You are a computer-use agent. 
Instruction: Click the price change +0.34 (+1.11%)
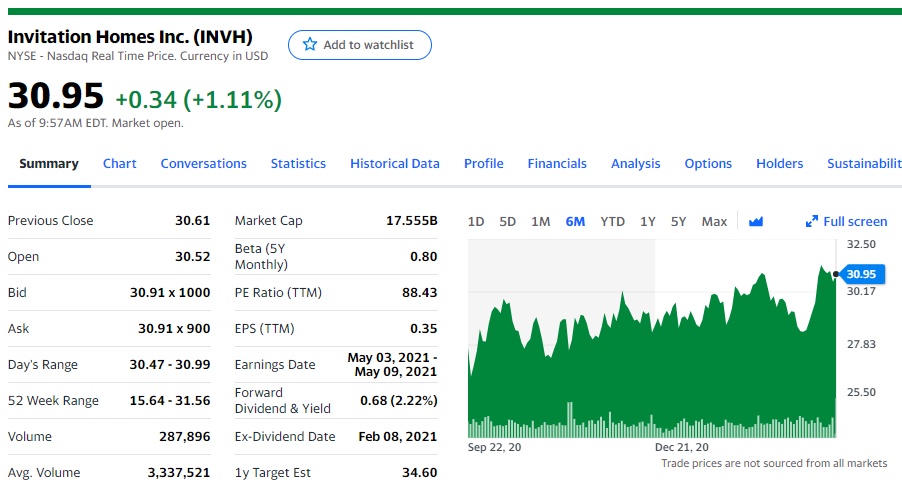(x=198, y=100)
